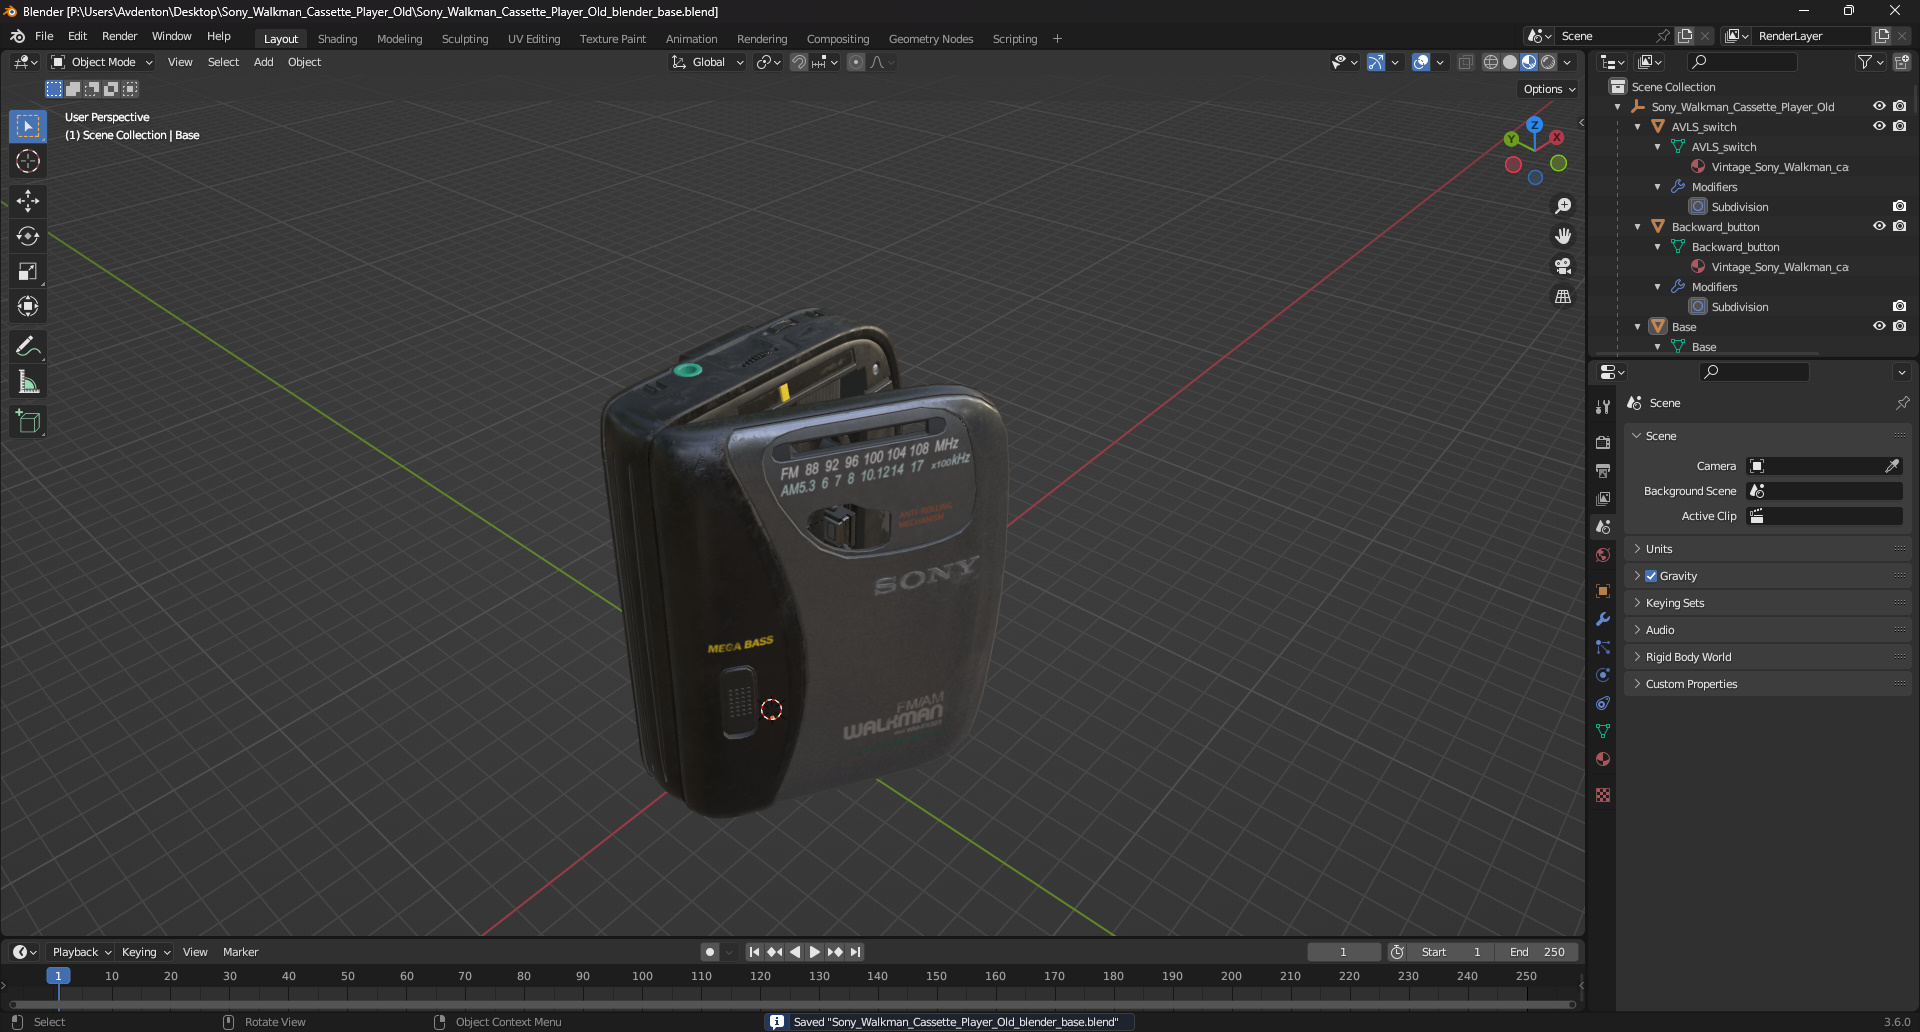Switch to wireframe shading
The image size is (1920, 1032).
point(1491,62)
